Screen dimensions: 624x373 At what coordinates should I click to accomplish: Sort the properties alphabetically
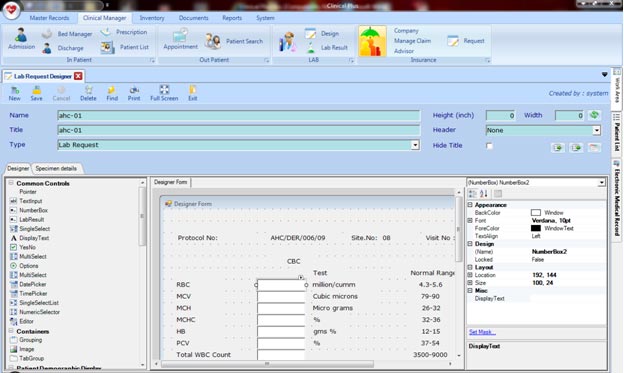[x=484, y=194]
